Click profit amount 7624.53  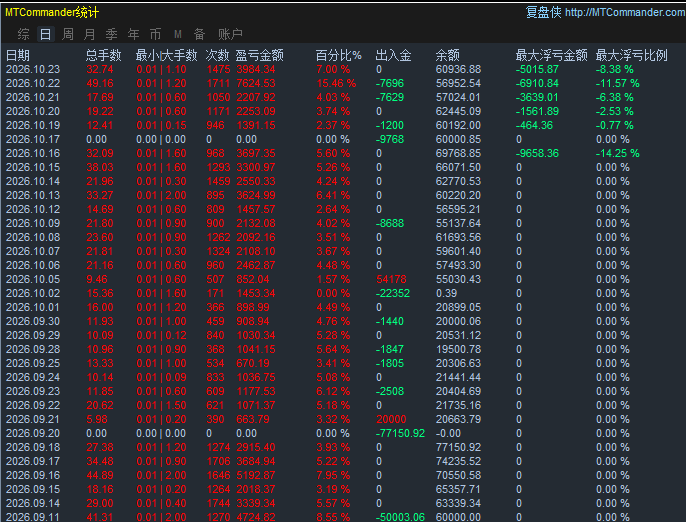tap(256, 83)
